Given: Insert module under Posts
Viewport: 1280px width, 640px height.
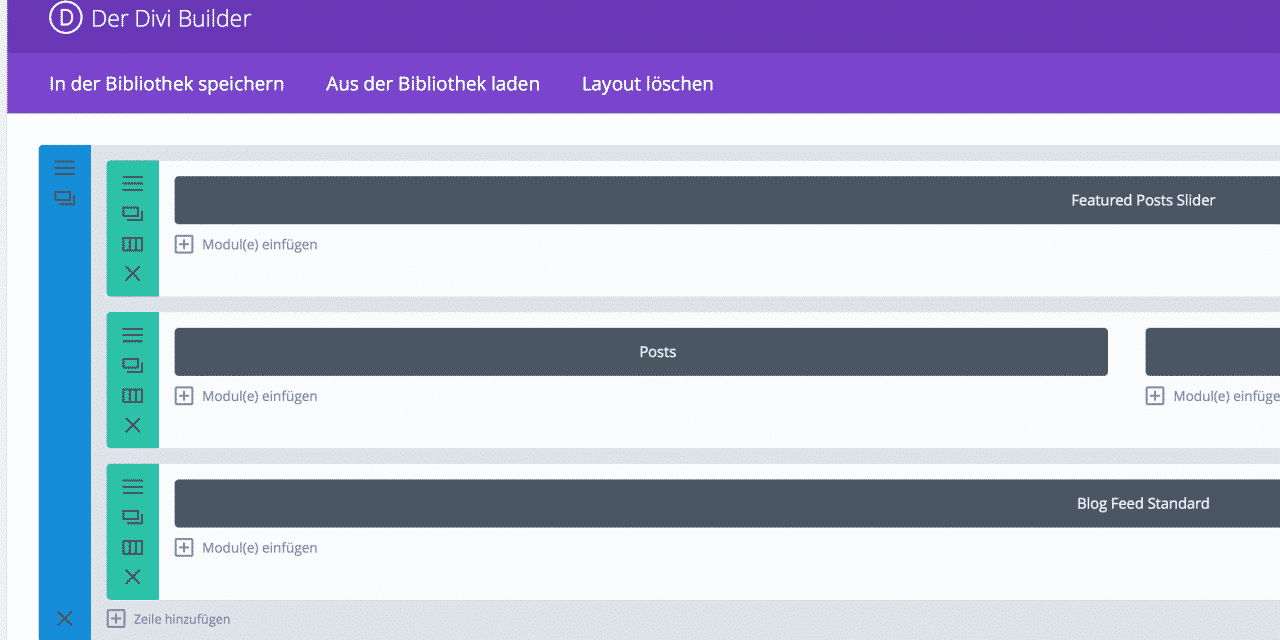Looking at the screenshot, I should click(x=246, y=396).
